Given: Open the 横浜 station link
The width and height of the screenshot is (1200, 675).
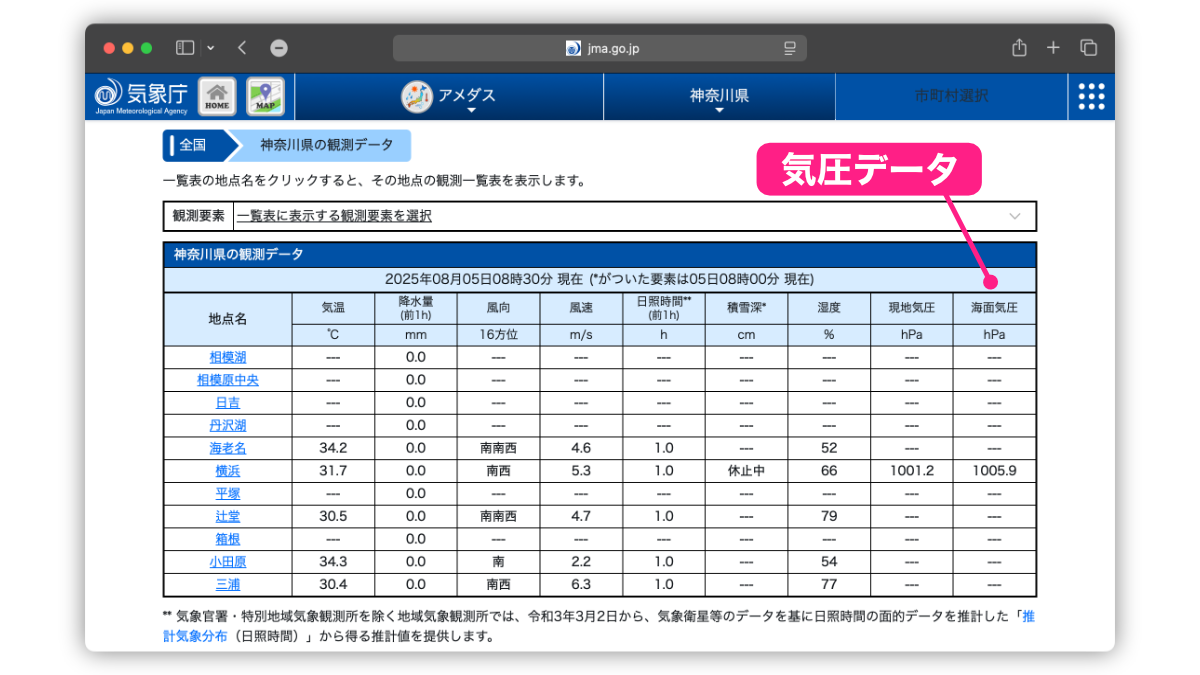Looking at the screenshot, I should point(228,471).
